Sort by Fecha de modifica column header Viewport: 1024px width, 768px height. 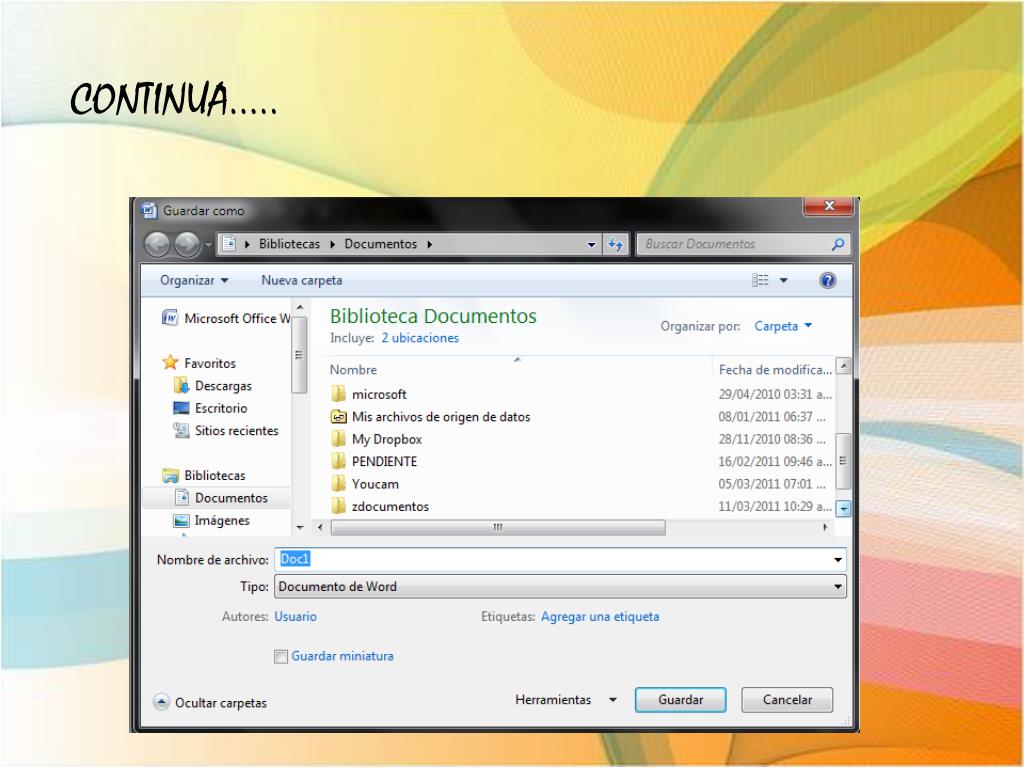[x=773, y=369]
